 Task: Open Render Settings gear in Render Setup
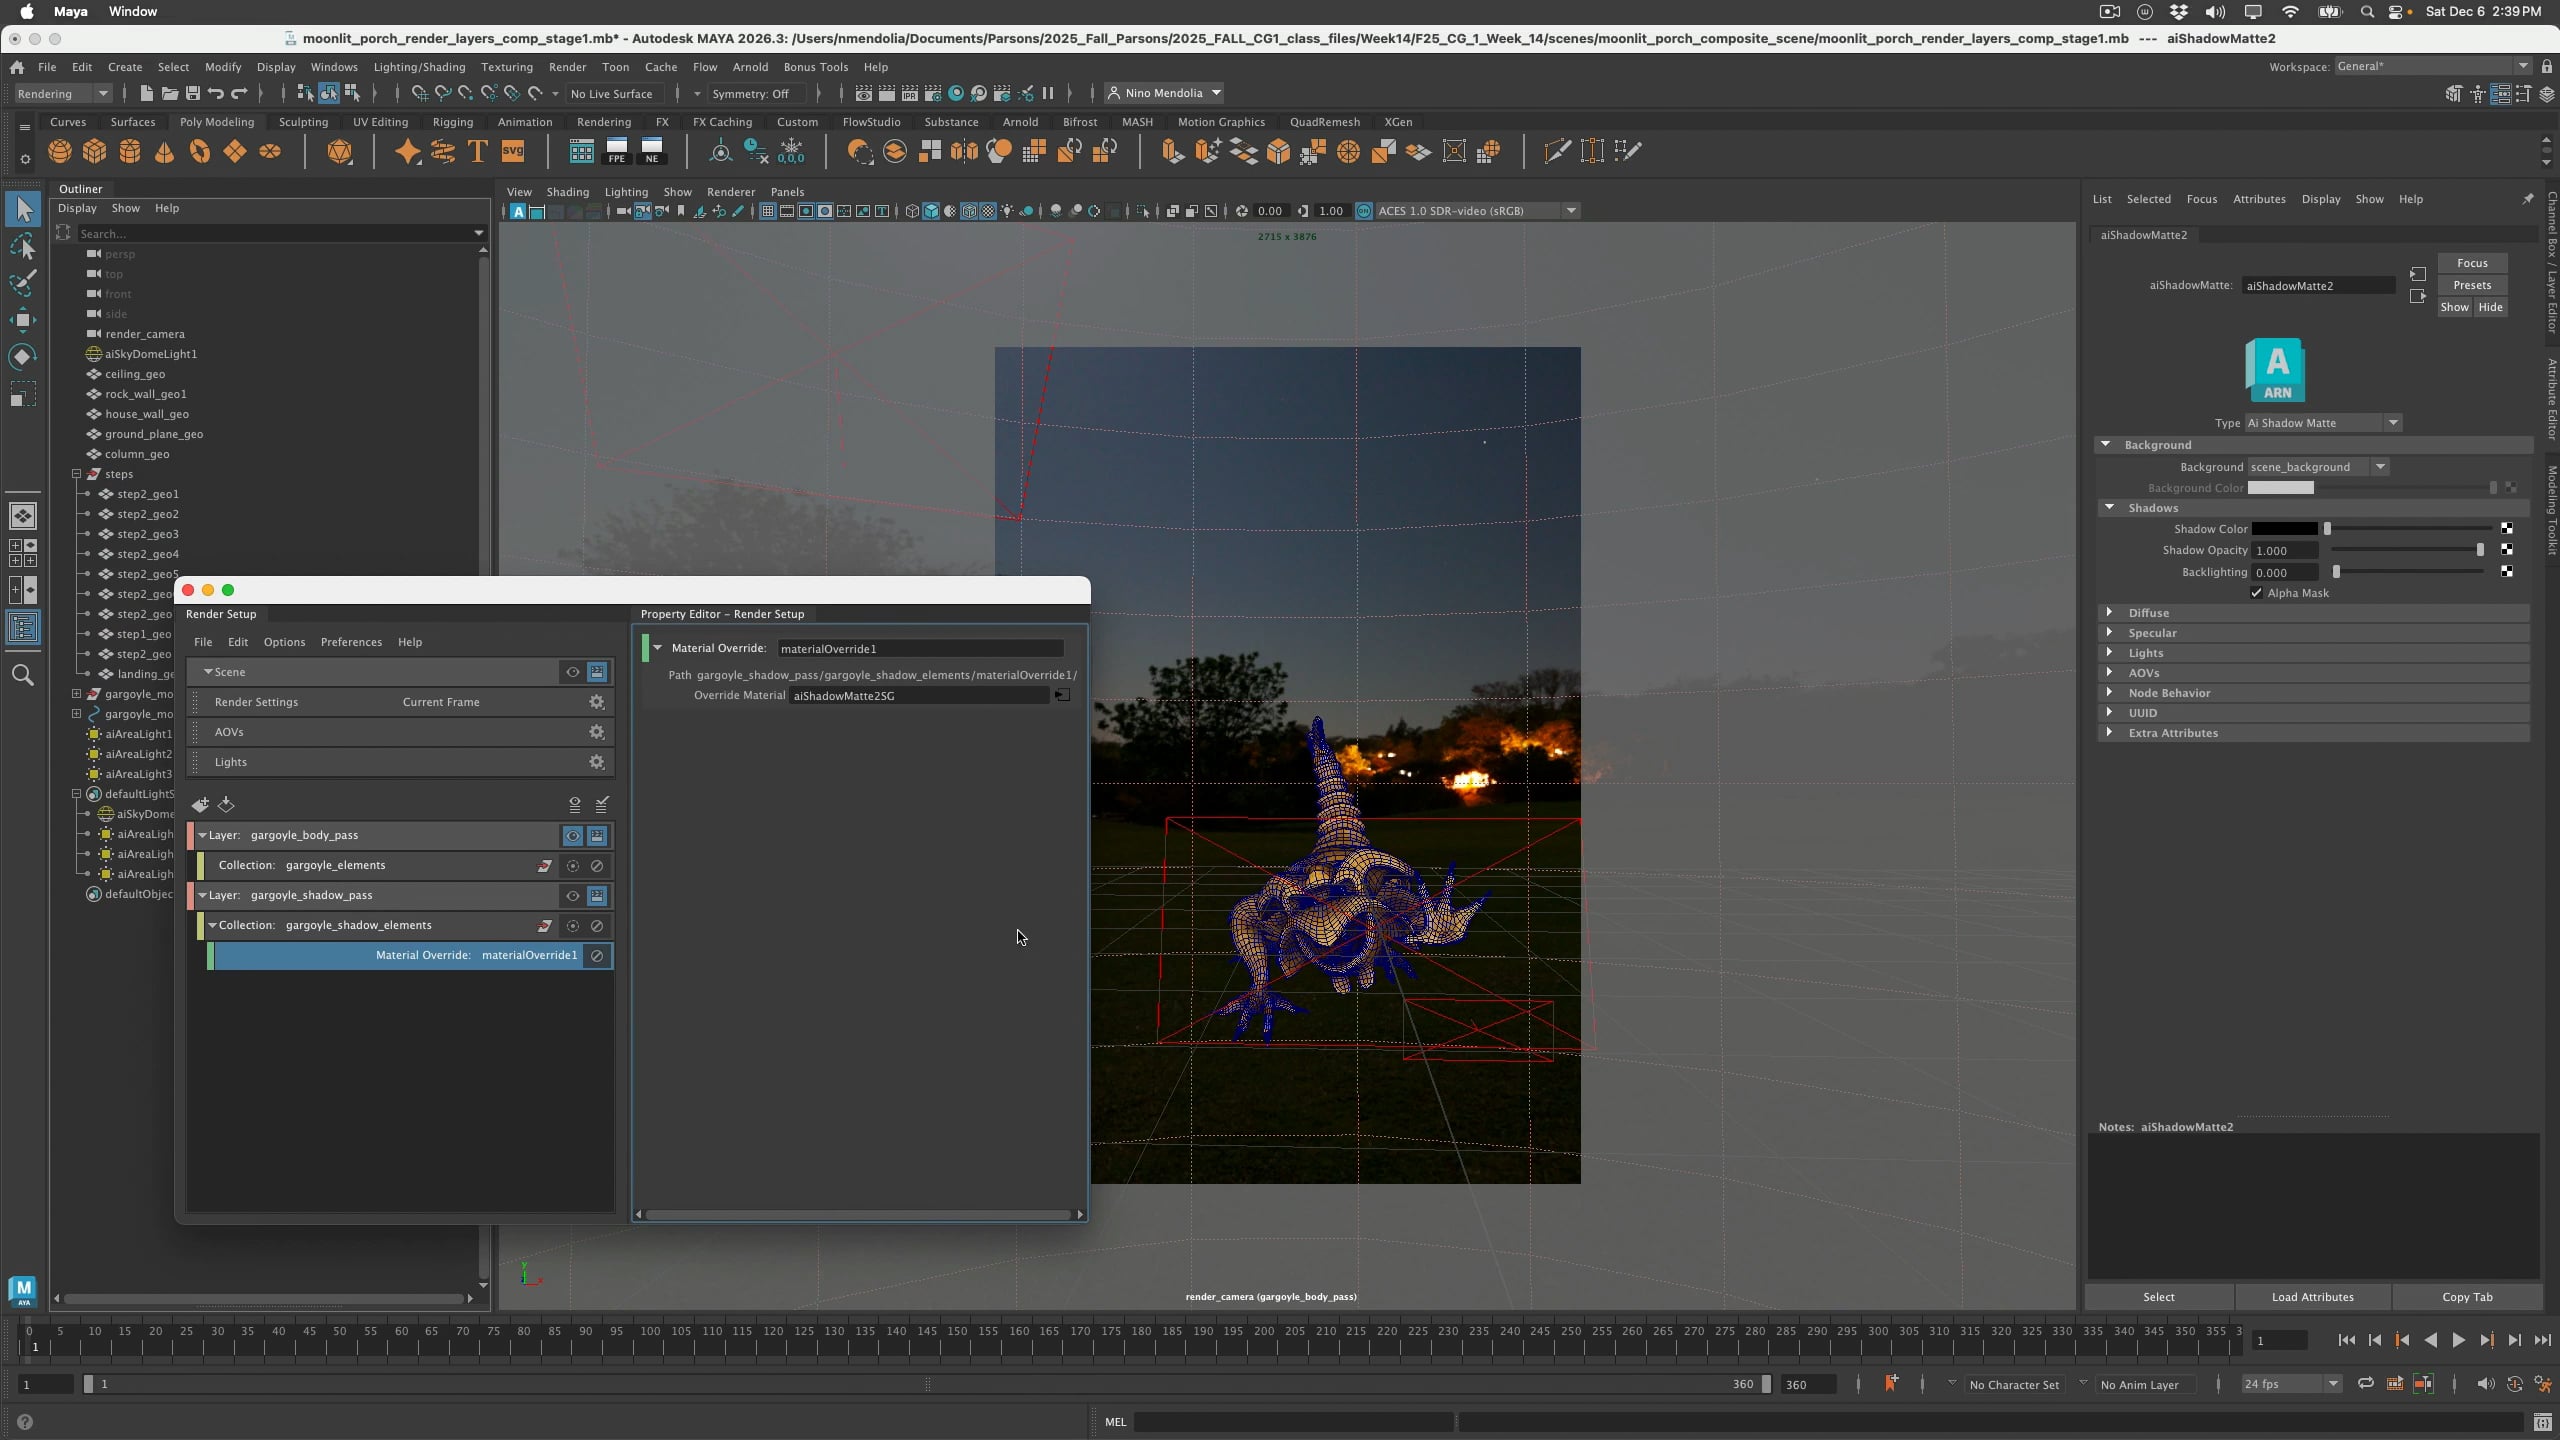[x=597, y=702]
